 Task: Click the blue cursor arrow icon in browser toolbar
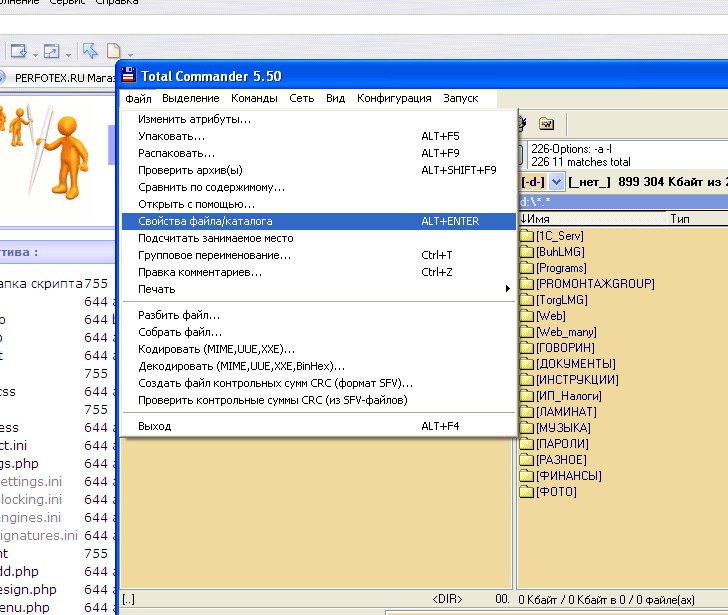(x=90, y=50)
